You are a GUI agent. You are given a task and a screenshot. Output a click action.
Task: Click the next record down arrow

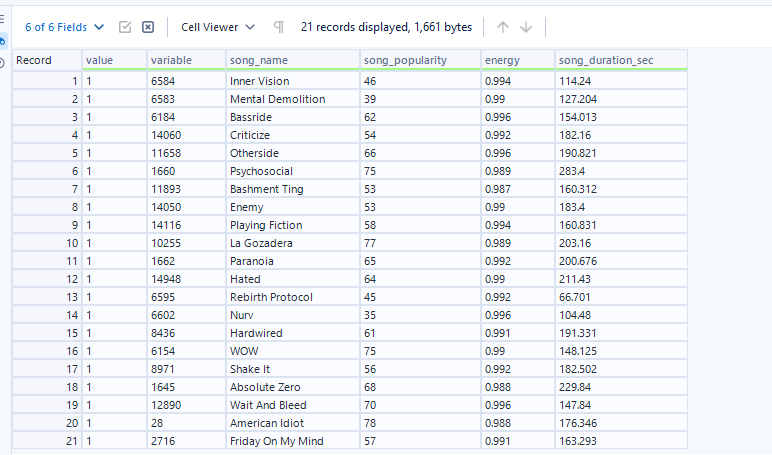pos(526,27)
